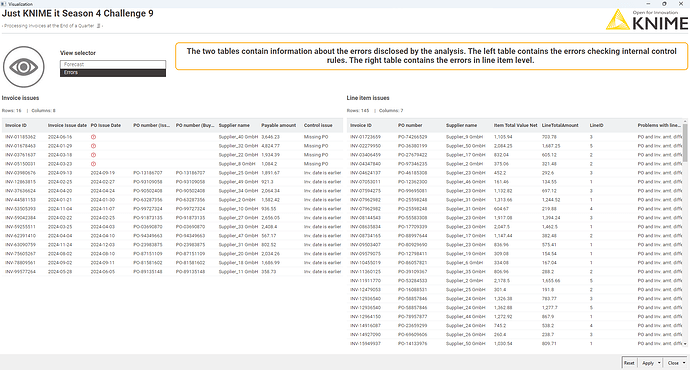Sort by Invoice issue date column header
This screenshot has height=370, width=690.
pos(67,125)
